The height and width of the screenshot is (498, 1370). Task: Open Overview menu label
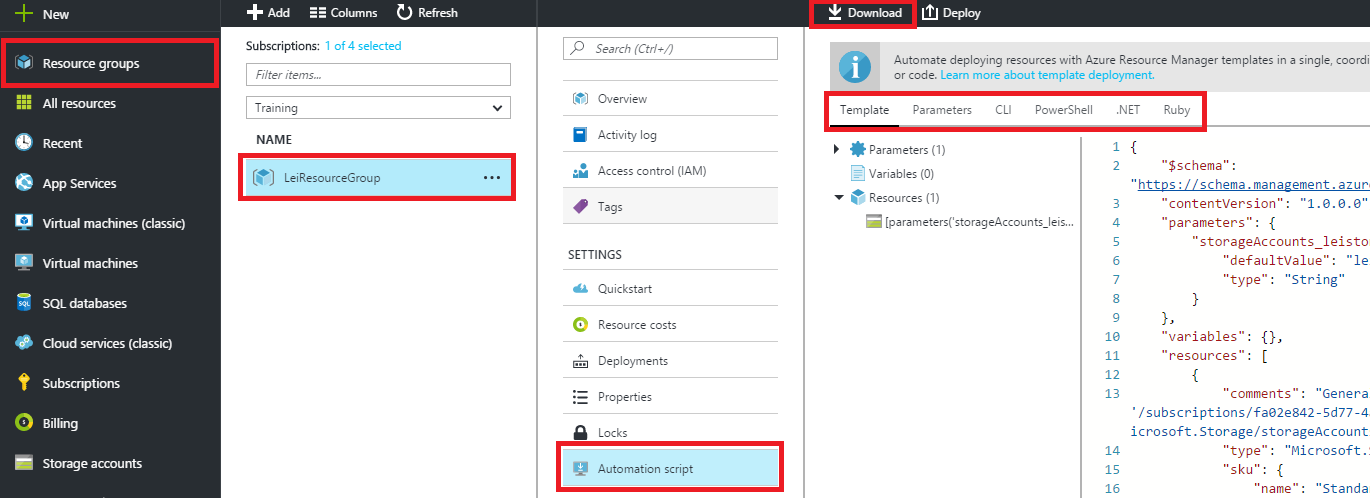(622, 99)
